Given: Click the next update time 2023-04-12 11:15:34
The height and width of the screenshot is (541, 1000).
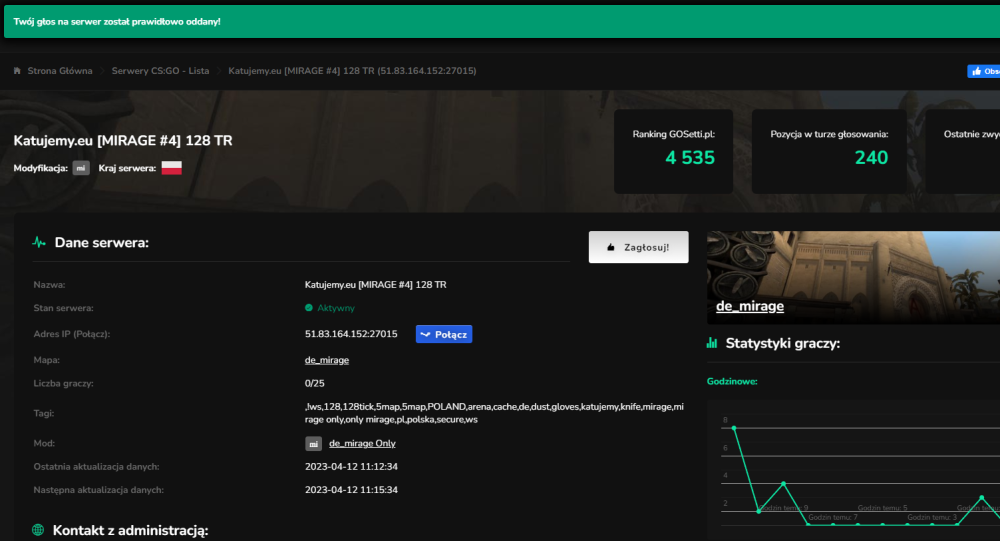Looking at the screenshot, I should (351, 490).
